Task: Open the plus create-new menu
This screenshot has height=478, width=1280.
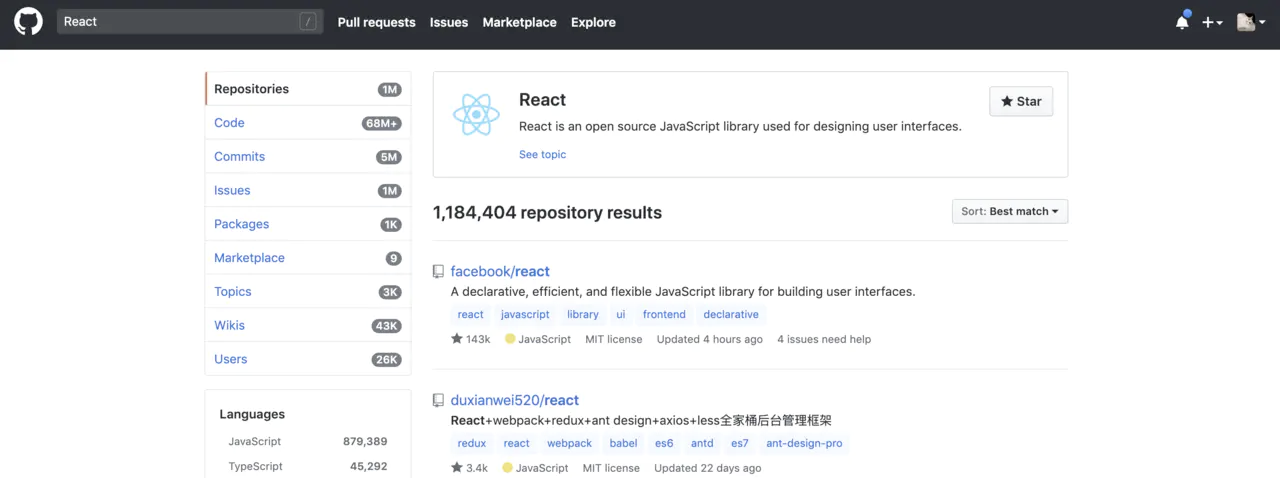Action: click(x=1212, y=22)
